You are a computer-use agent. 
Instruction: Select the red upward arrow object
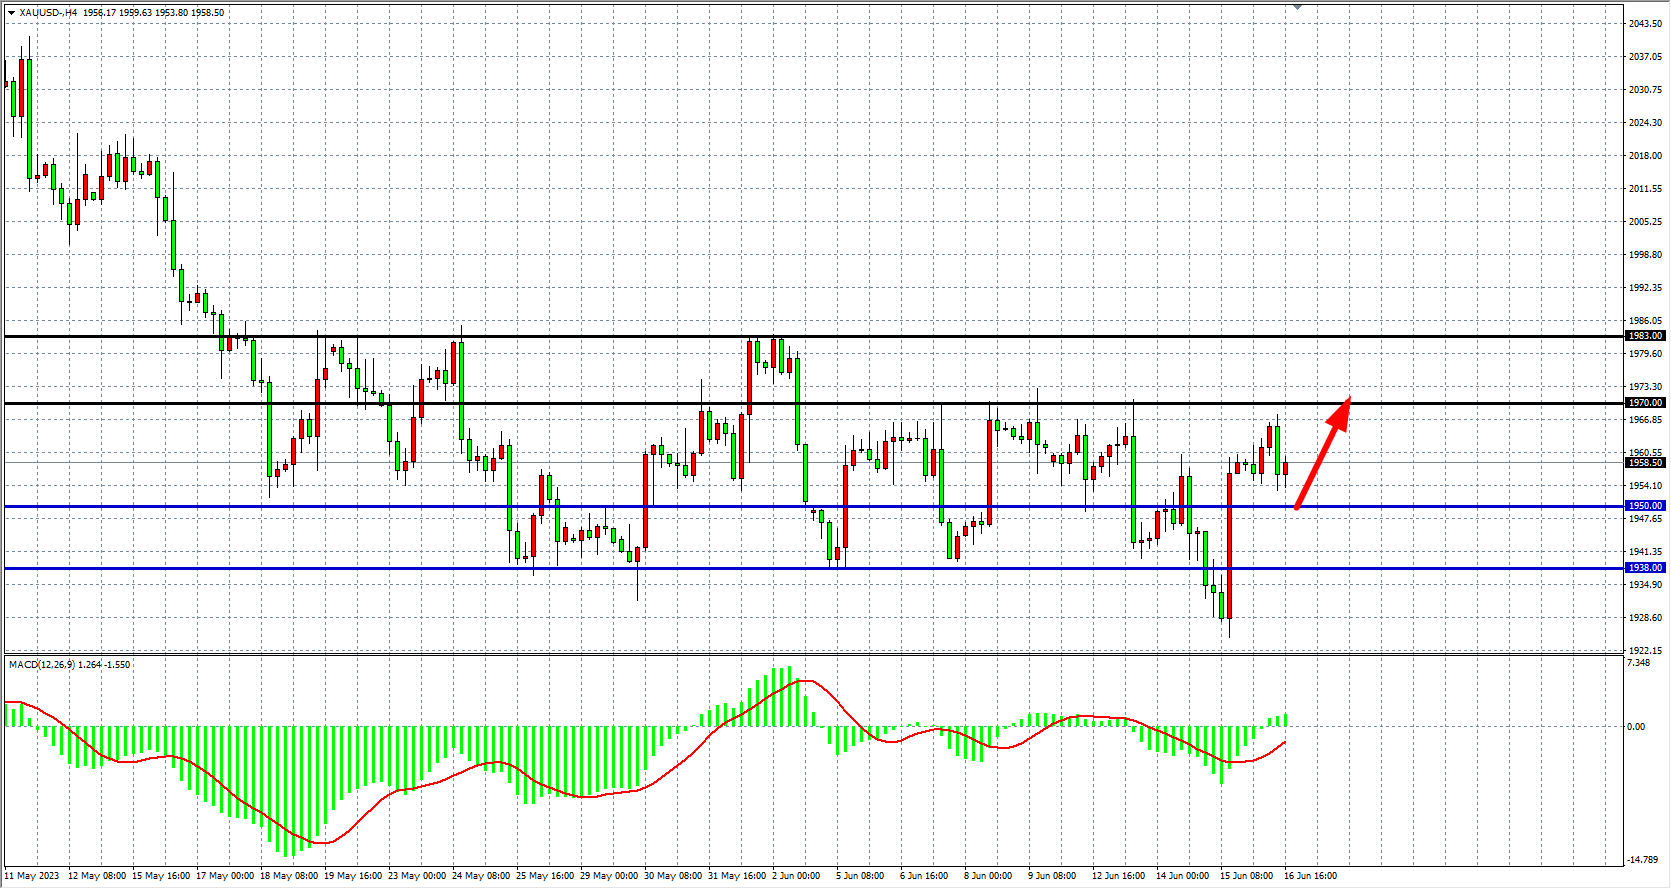tap(1322, 453)
